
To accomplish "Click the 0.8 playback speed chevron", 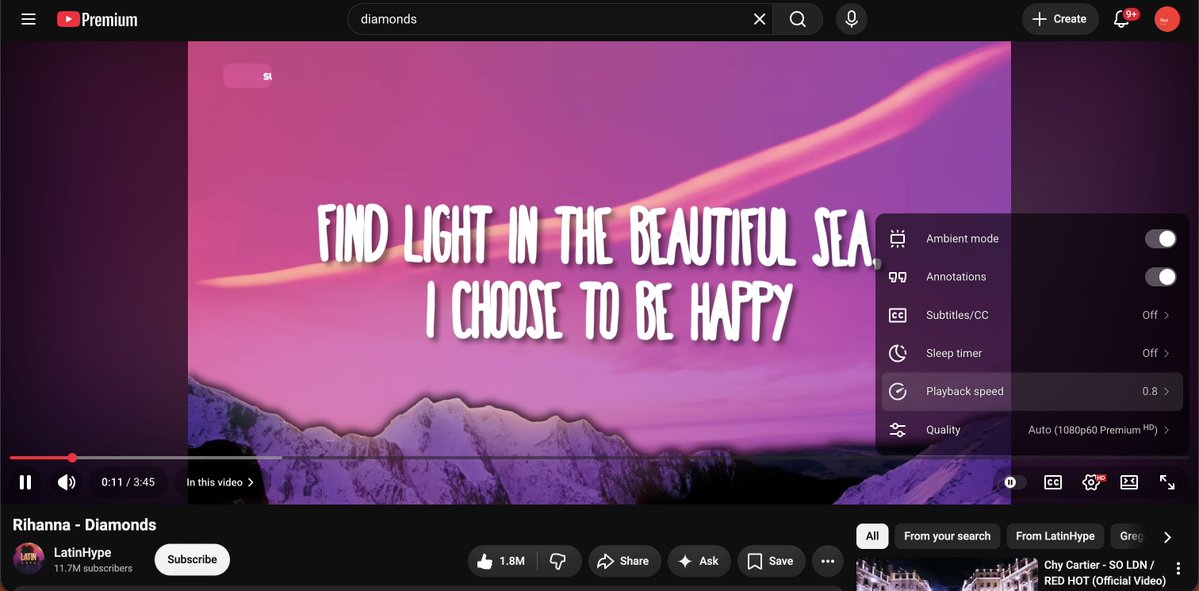I will coord(1167,391).
